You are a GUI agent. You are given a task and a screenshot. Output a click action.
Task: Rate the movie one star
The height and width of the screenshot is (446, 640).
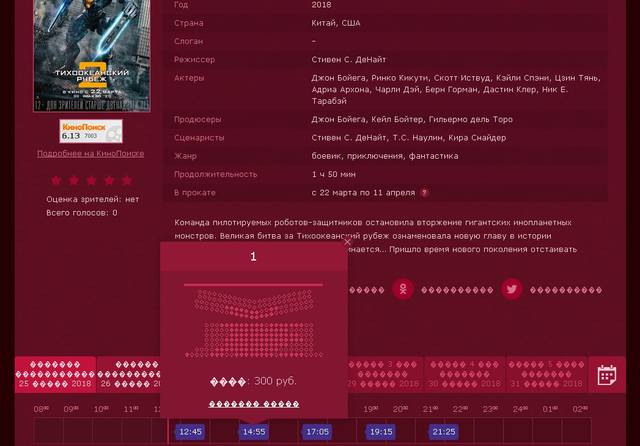pos(56,180)
